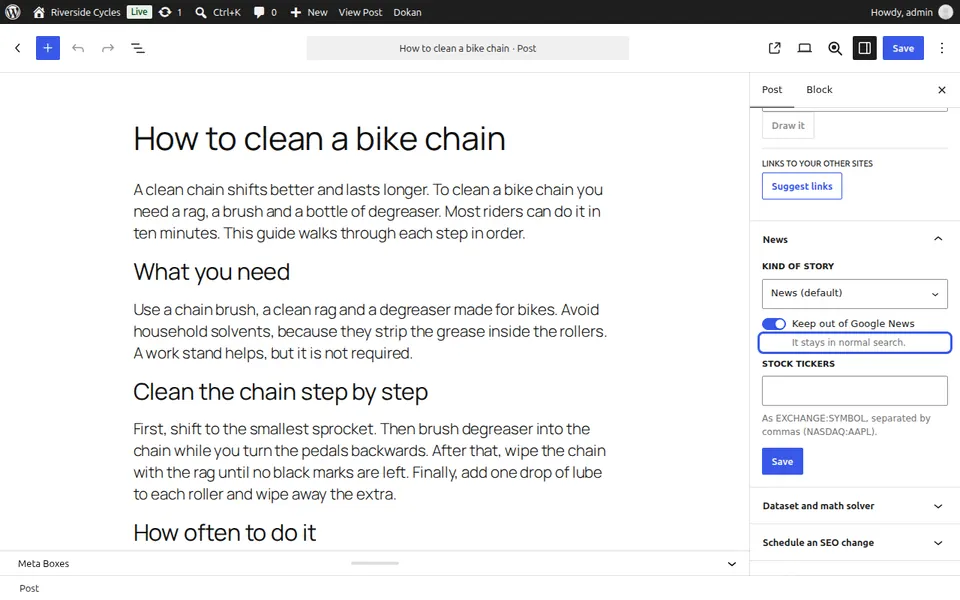The height and width of the screenshot is (600, 960).
Task: Close the settings sidebar
Action: [942, 90]
